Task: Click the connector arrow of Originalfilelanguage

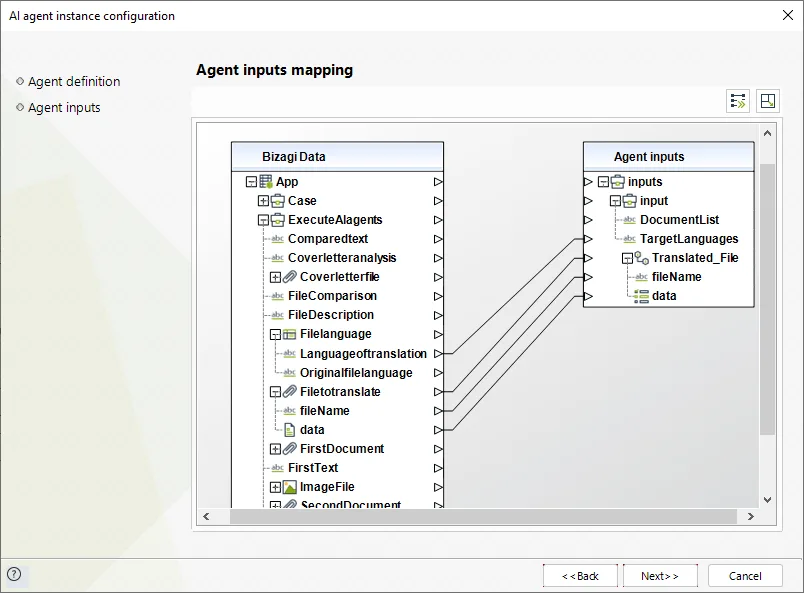Action: (438, 373)
